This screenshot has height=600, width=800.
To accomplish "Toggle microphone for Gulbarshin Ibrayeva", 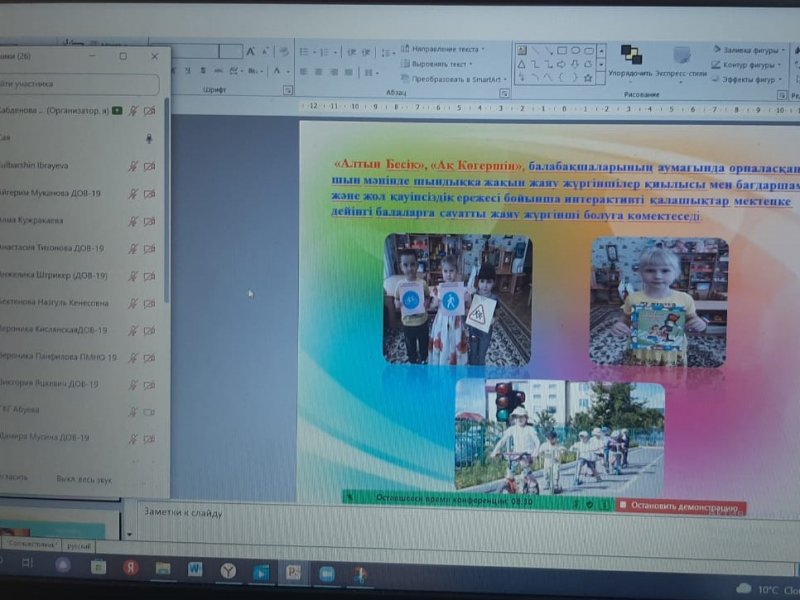I will point(132,166).
